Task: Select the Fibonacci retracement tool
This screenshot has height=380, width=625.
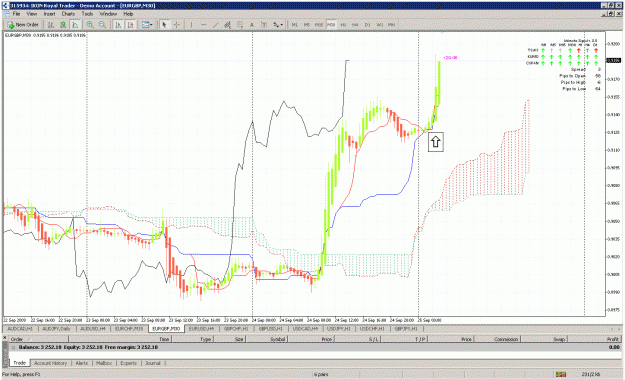Action: pyautogui.click(x=240, y=25)
